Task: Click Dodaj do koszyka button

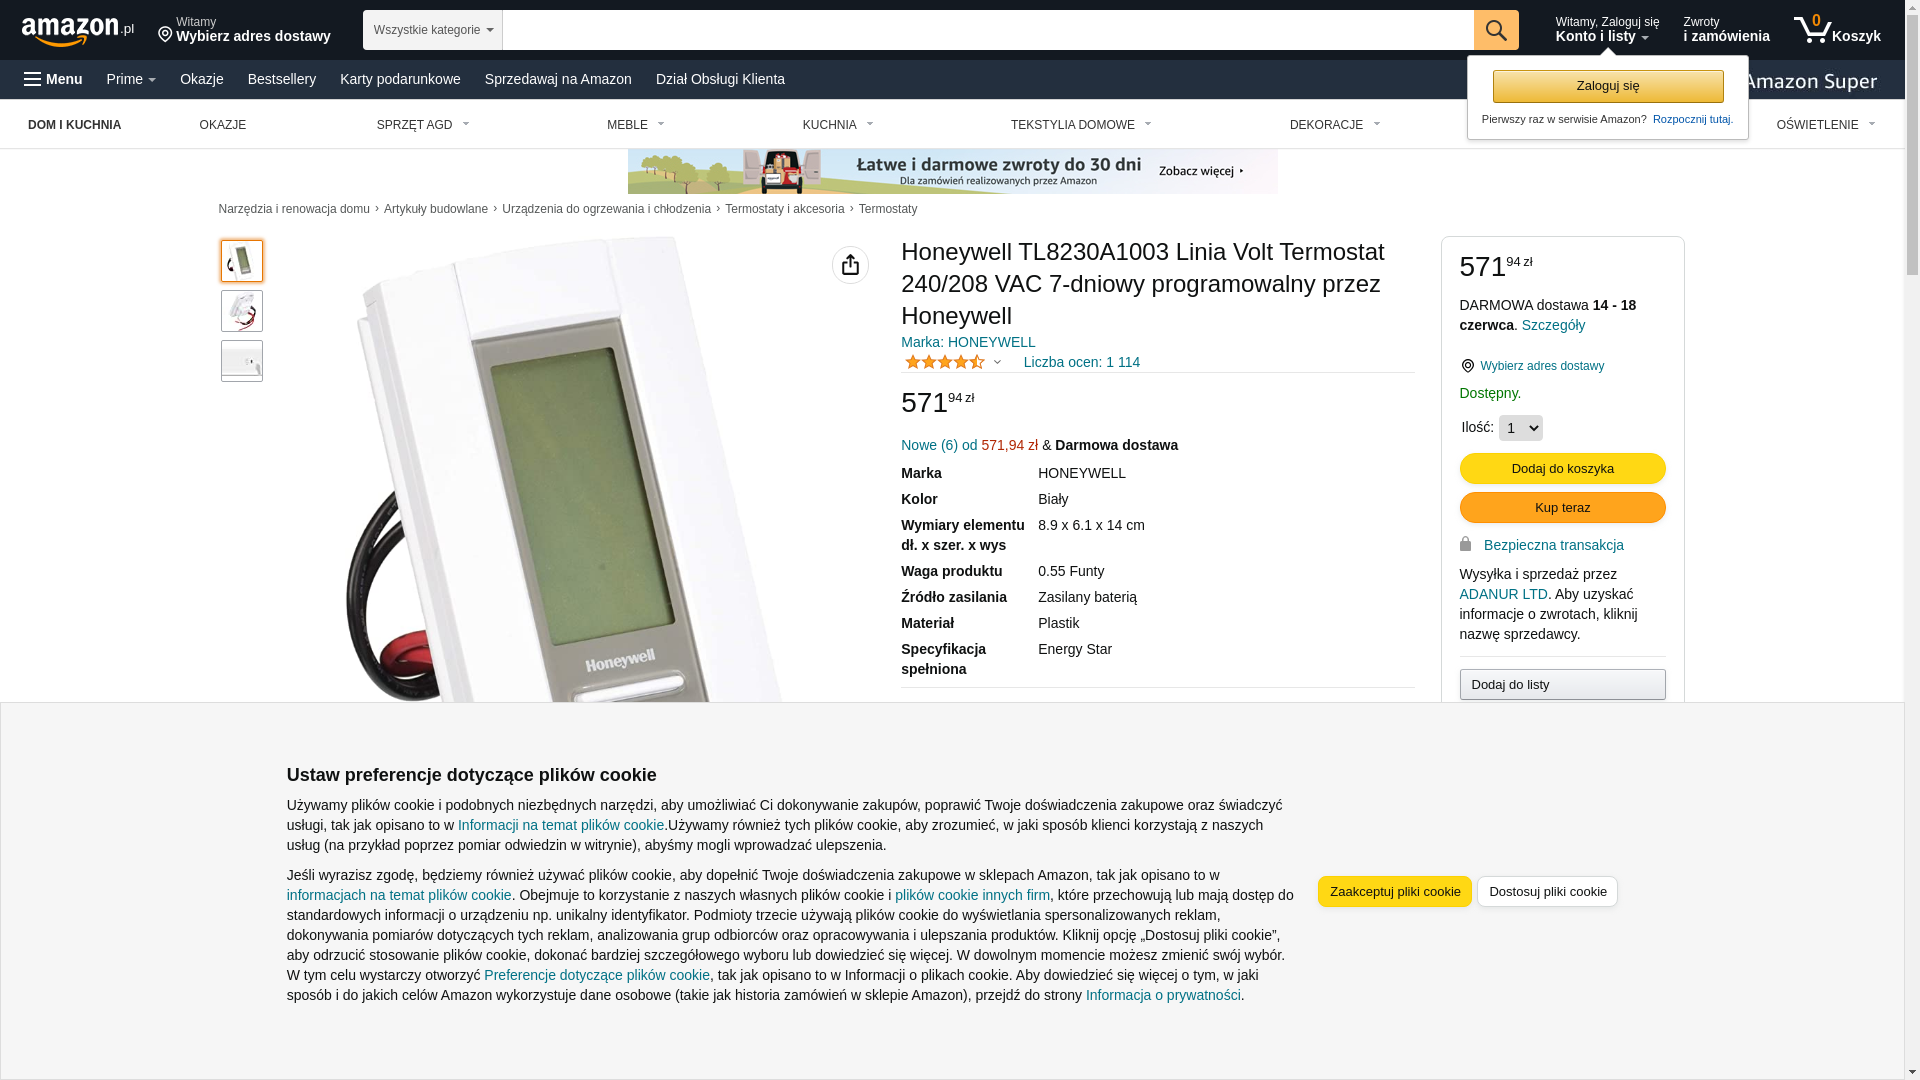Action: (1562, 469)
